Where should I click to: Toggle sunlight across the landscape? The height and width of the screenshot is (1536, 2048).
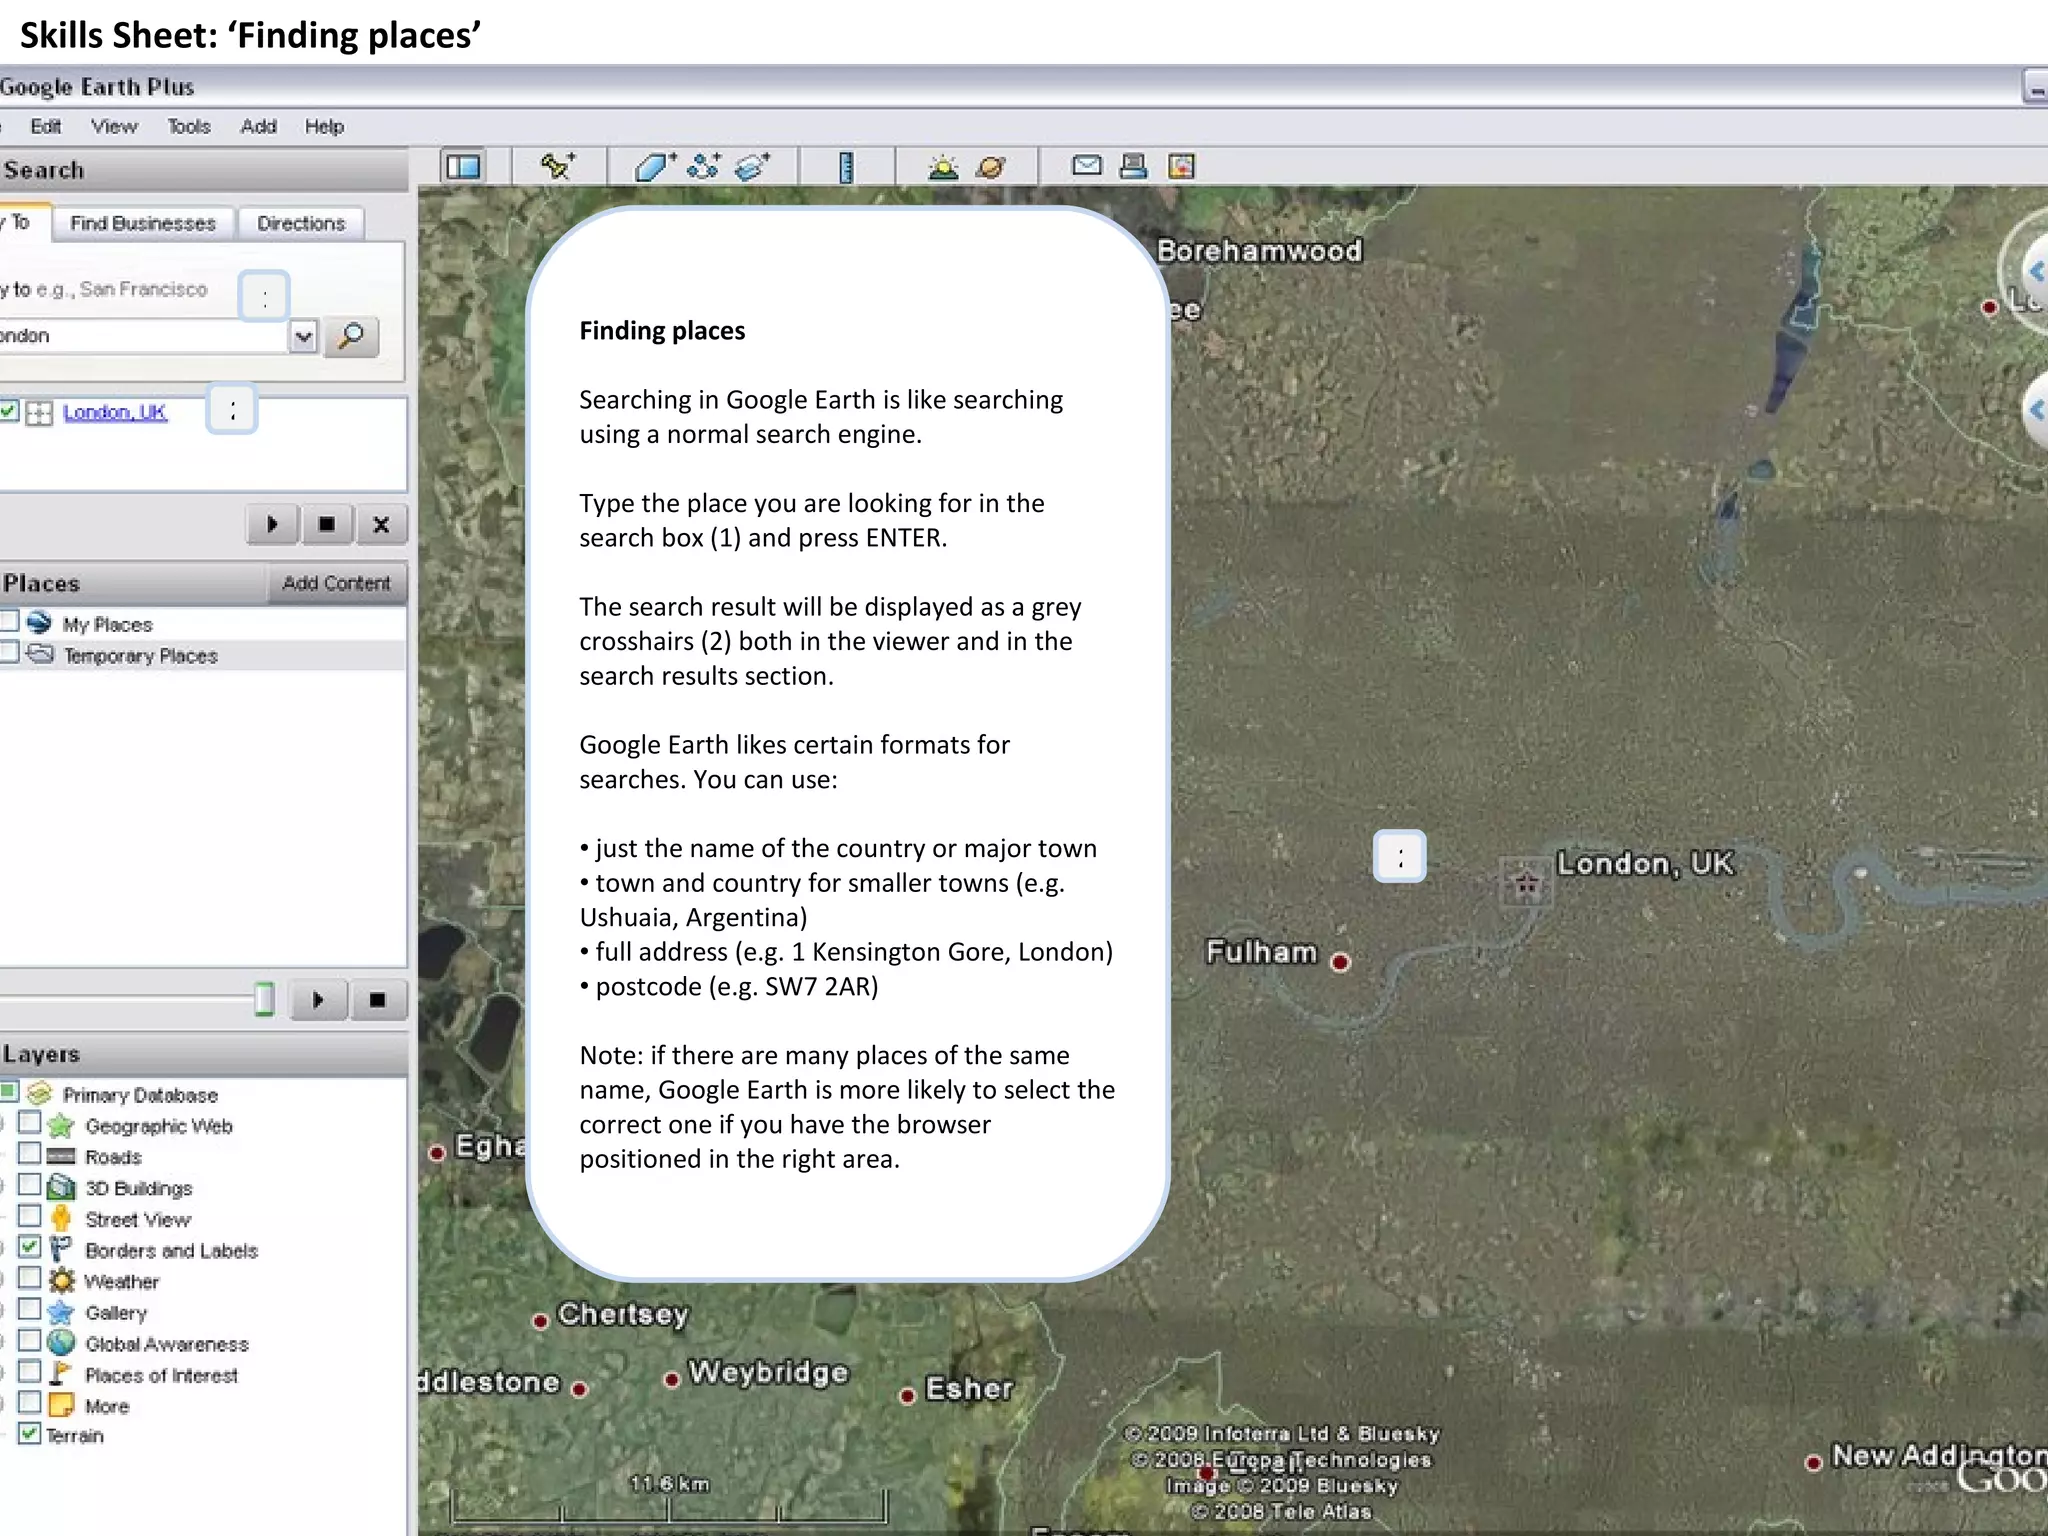(942, 167)
